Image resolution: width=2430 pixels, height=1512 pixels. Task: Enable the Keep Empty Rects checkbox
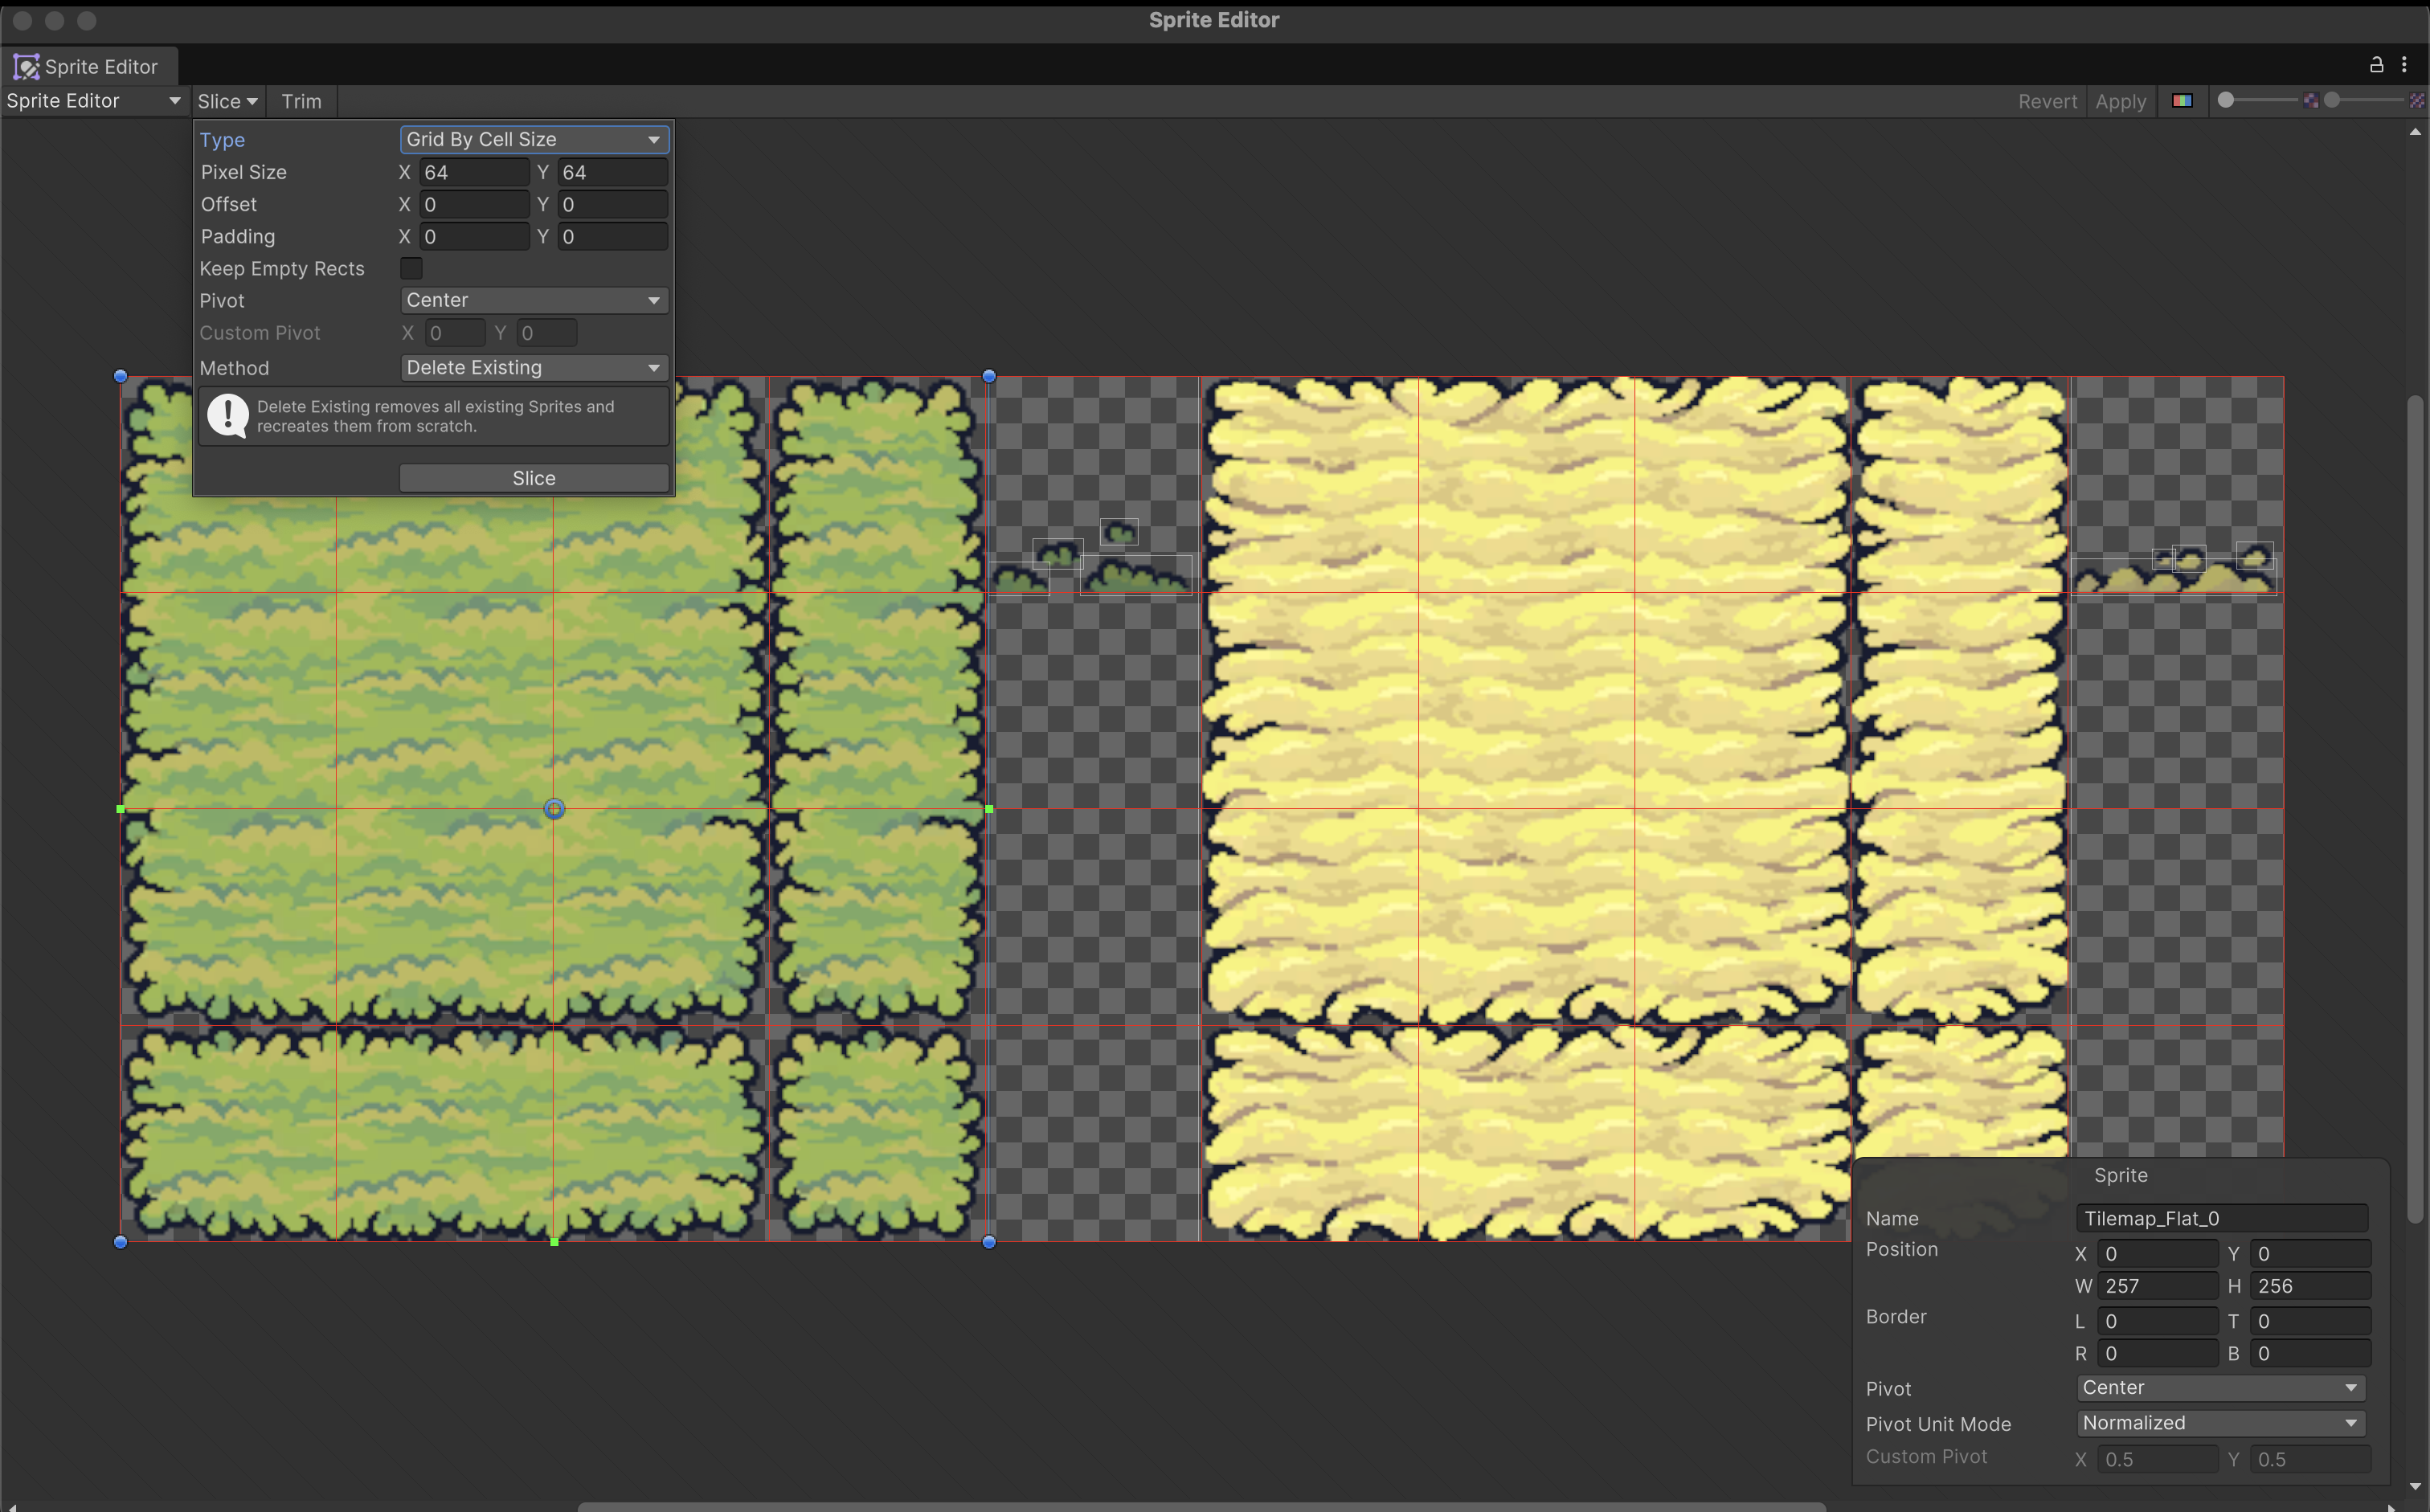pos(411,268)
